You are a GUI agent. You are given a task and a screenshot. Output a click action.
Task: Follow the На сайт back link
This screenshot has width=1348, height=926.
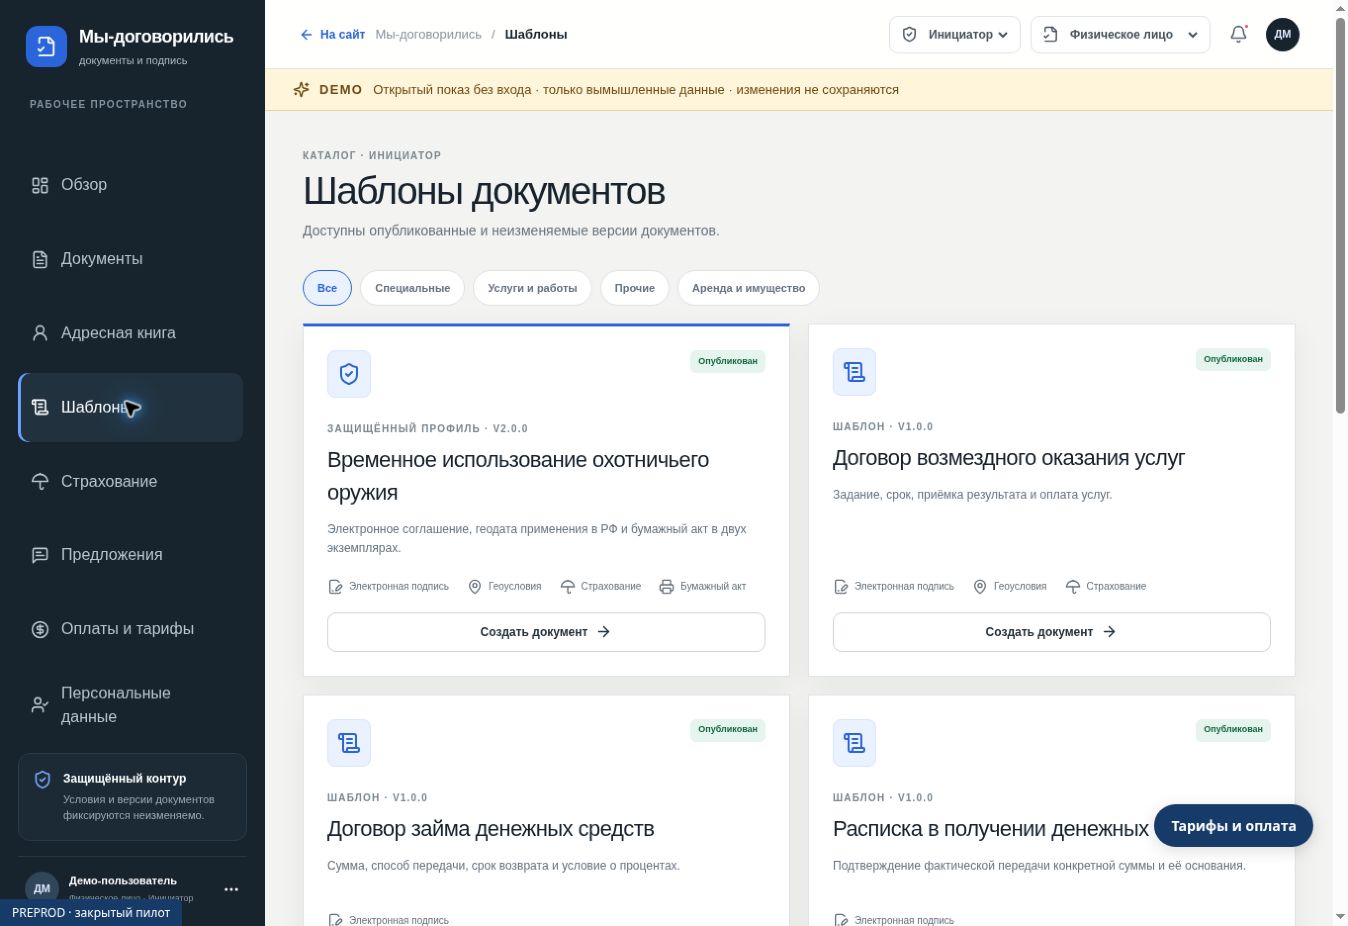pos(332,34)
